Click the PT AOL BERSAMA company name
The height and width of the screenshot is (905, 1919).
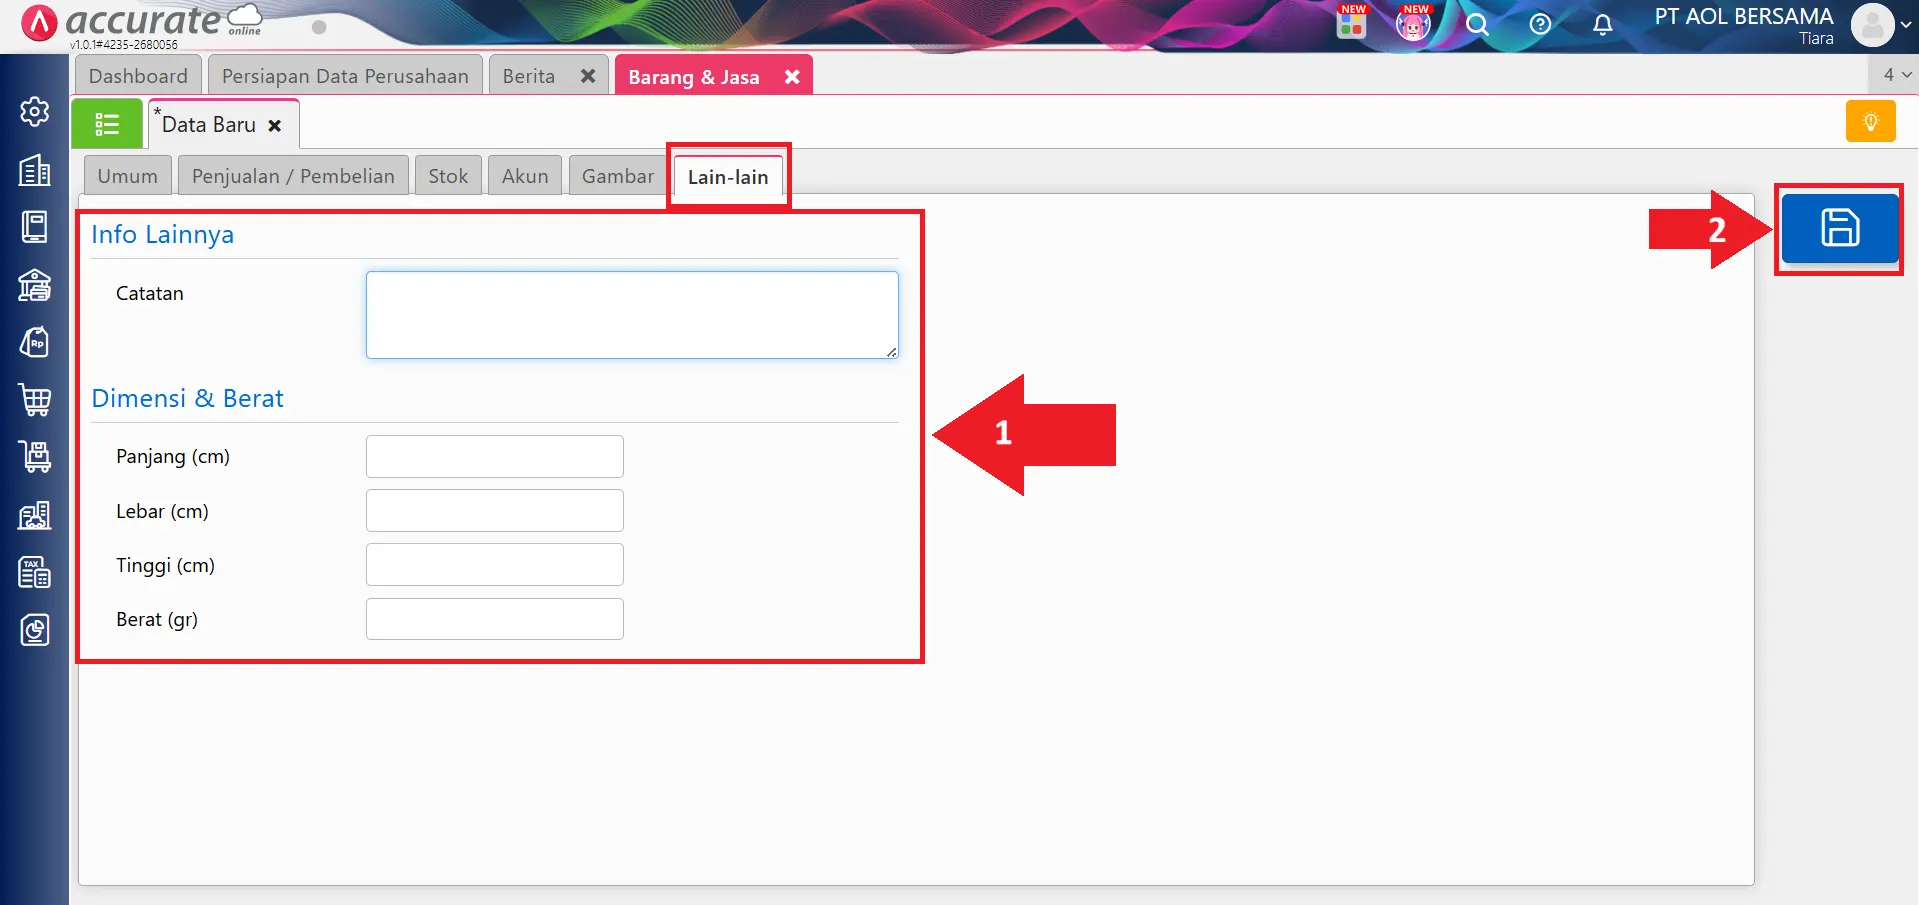1744,16
